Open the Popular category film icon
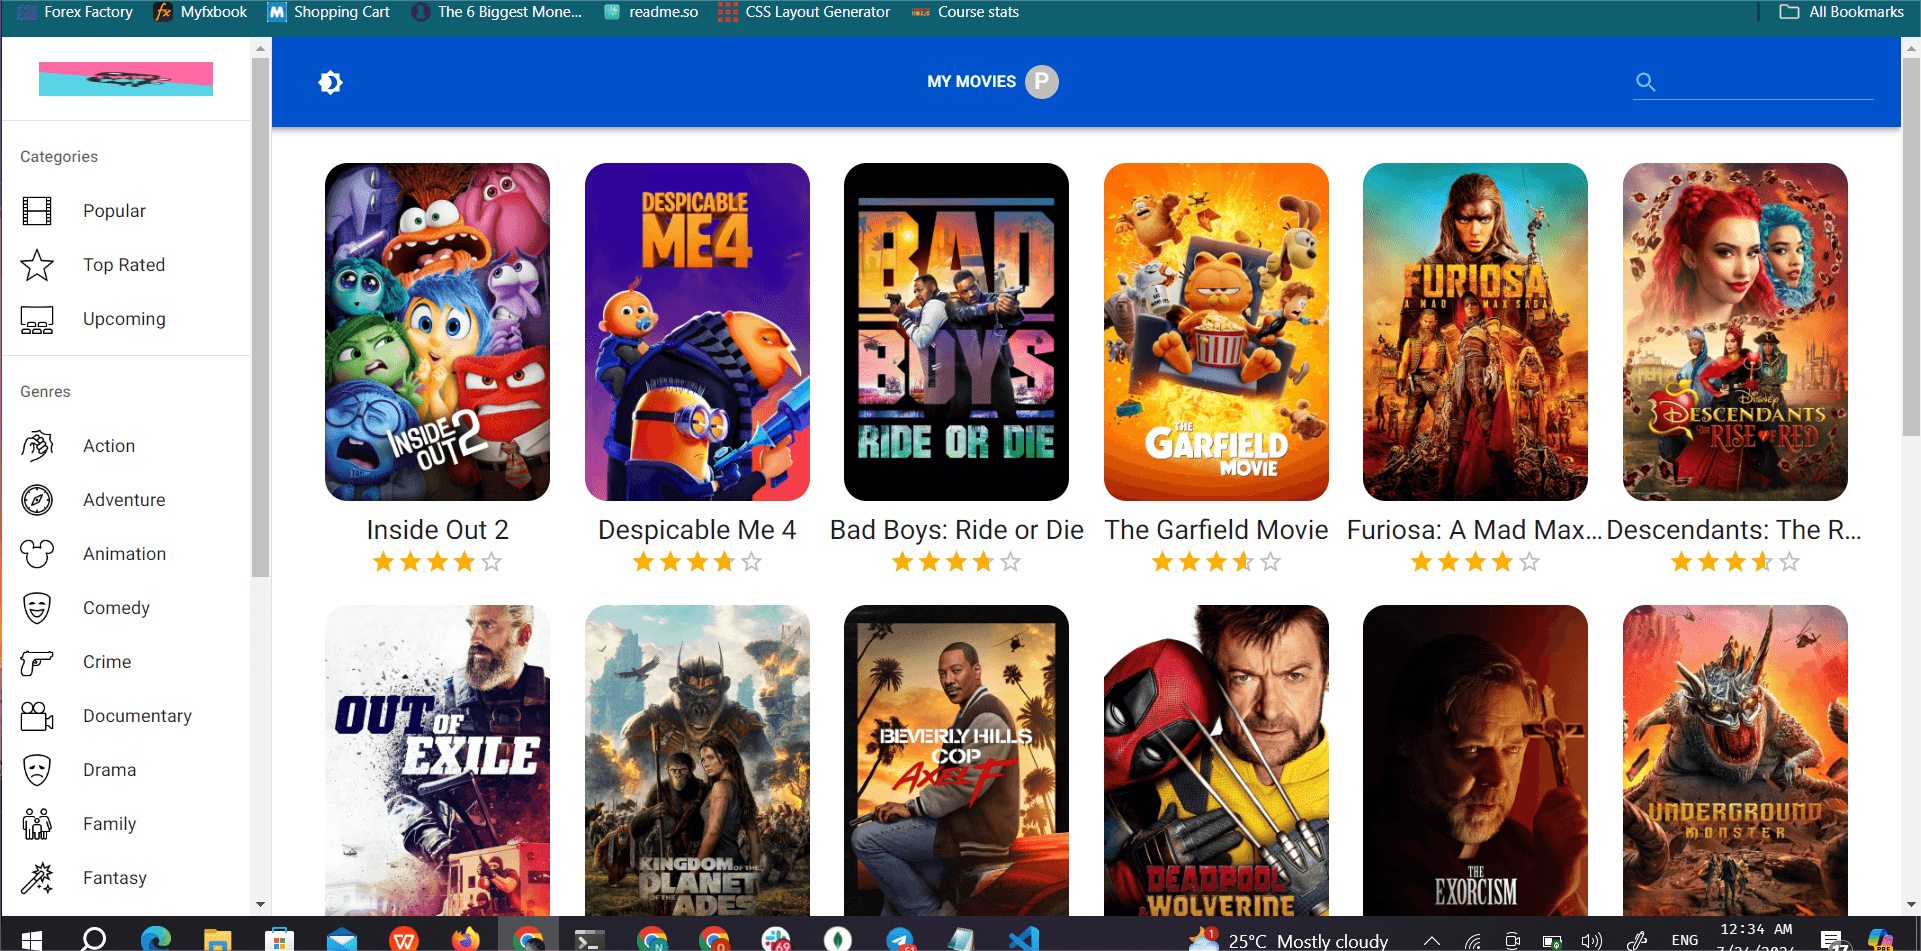This screenshot has width=1921, height=951. [37, 211]
